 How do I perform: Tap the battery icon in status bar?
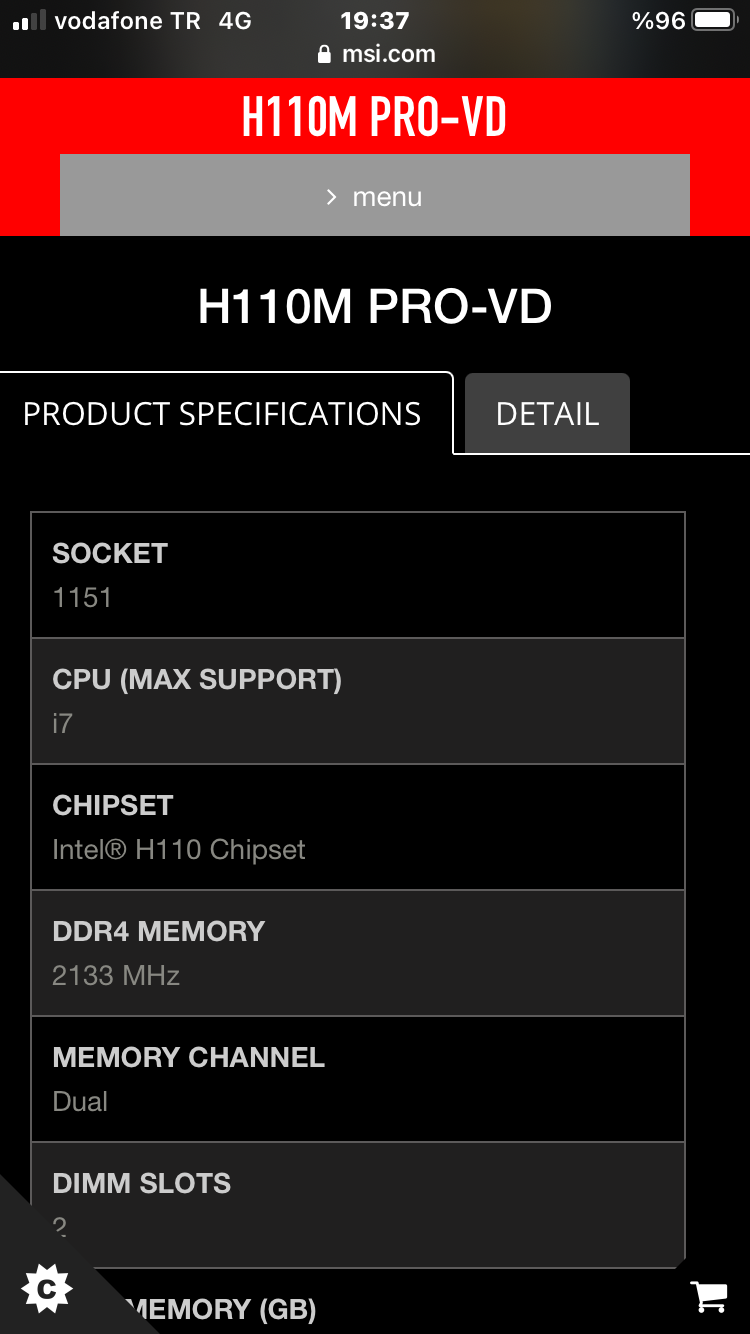(x=714, y=21)
